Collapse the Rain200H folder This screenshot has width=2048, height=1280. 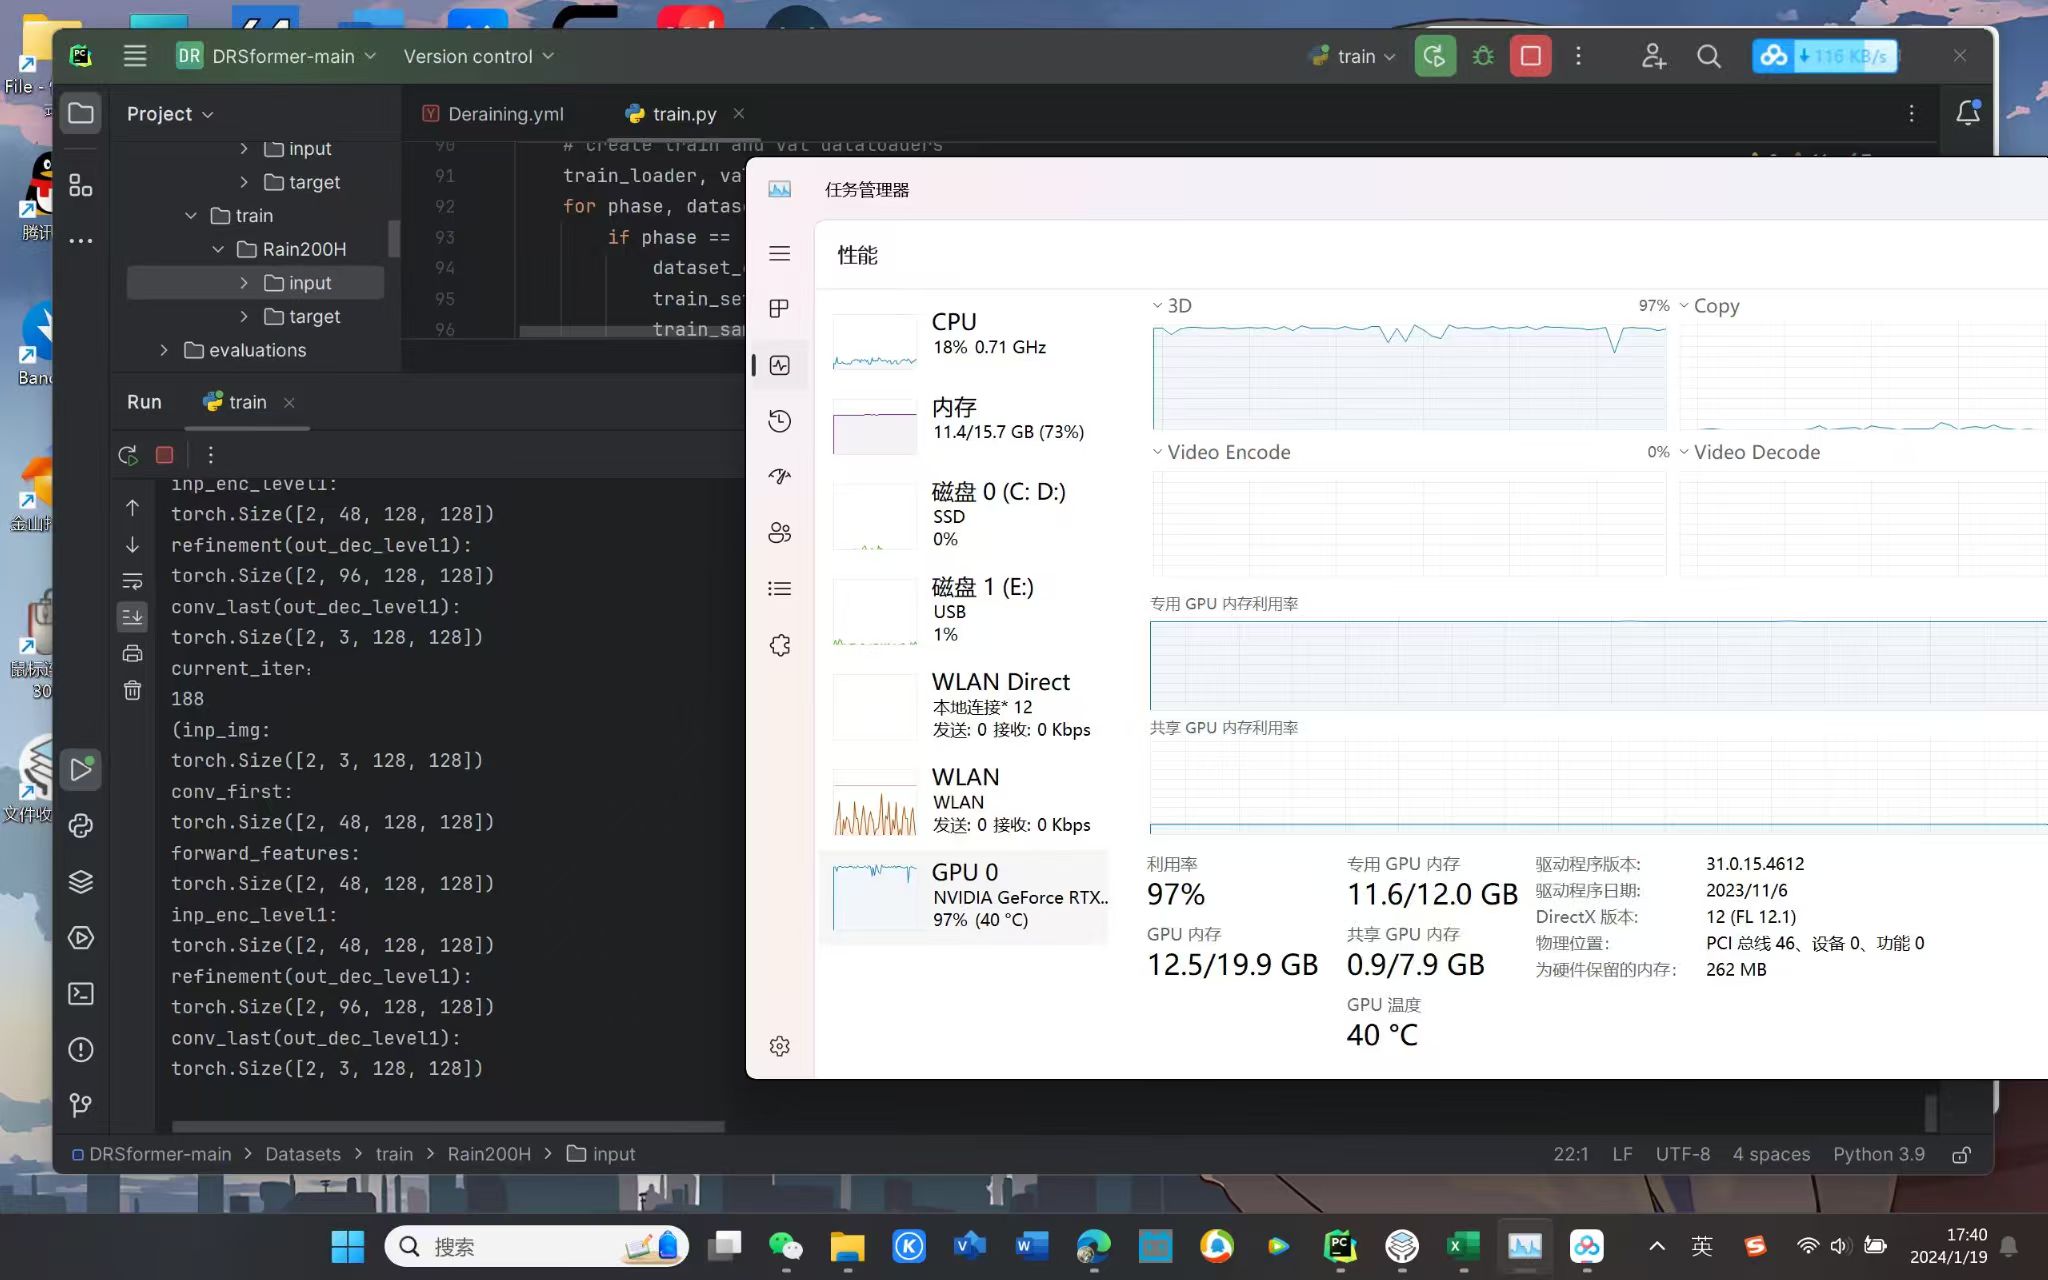[218, 249]
